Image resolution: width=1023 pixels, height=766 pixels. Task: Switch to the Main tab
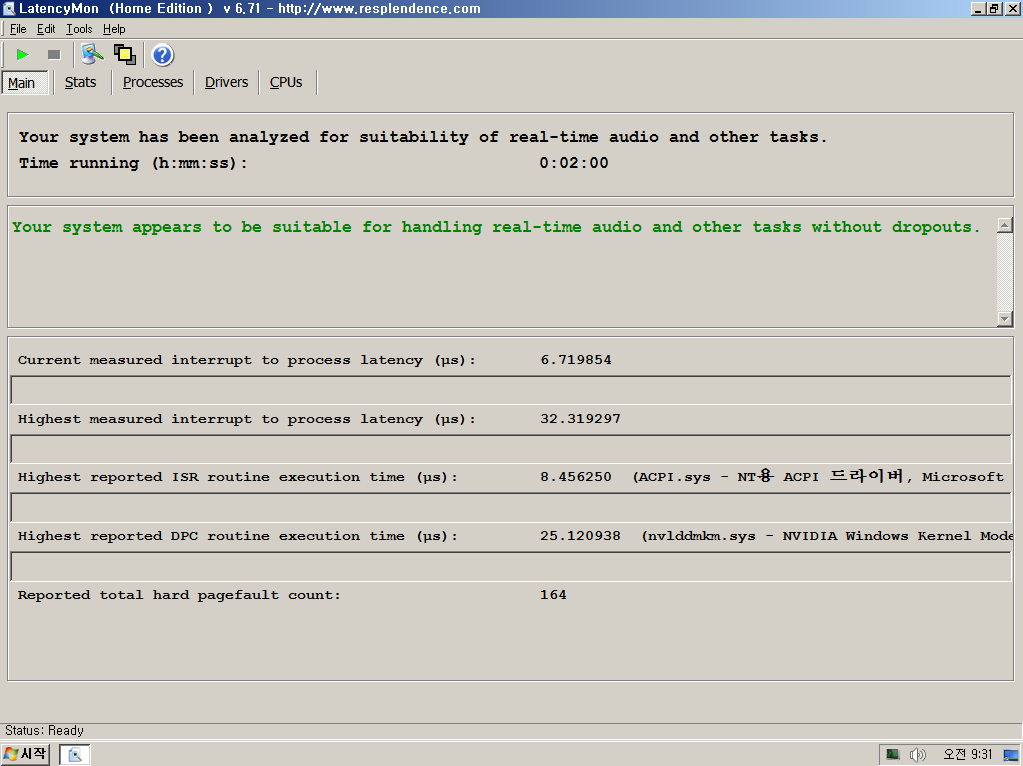click(x=24, y=83)
